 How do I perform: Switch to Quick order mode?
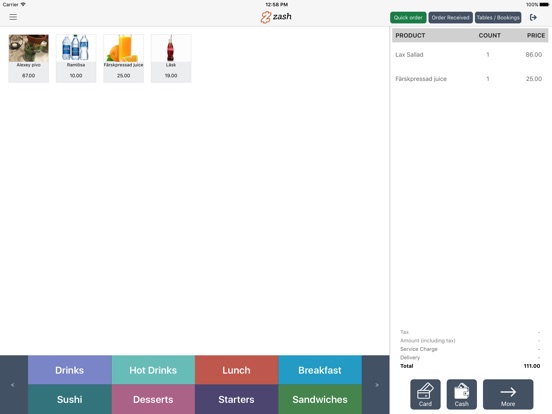tap(408, 18)
